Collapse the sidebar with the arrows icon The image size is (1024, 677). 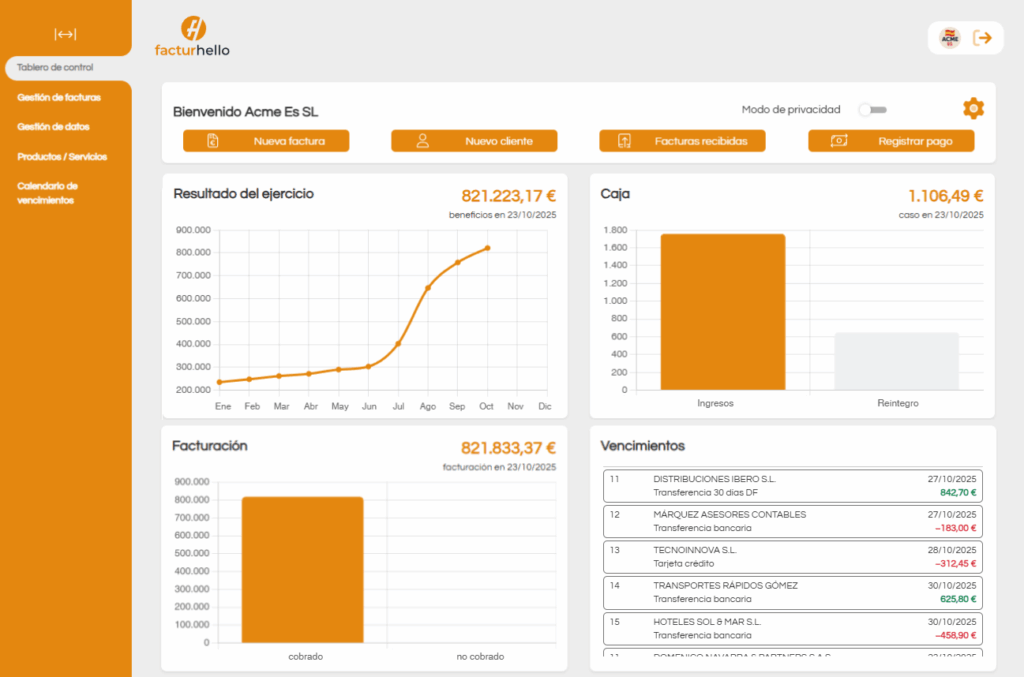tap(65, 34)
